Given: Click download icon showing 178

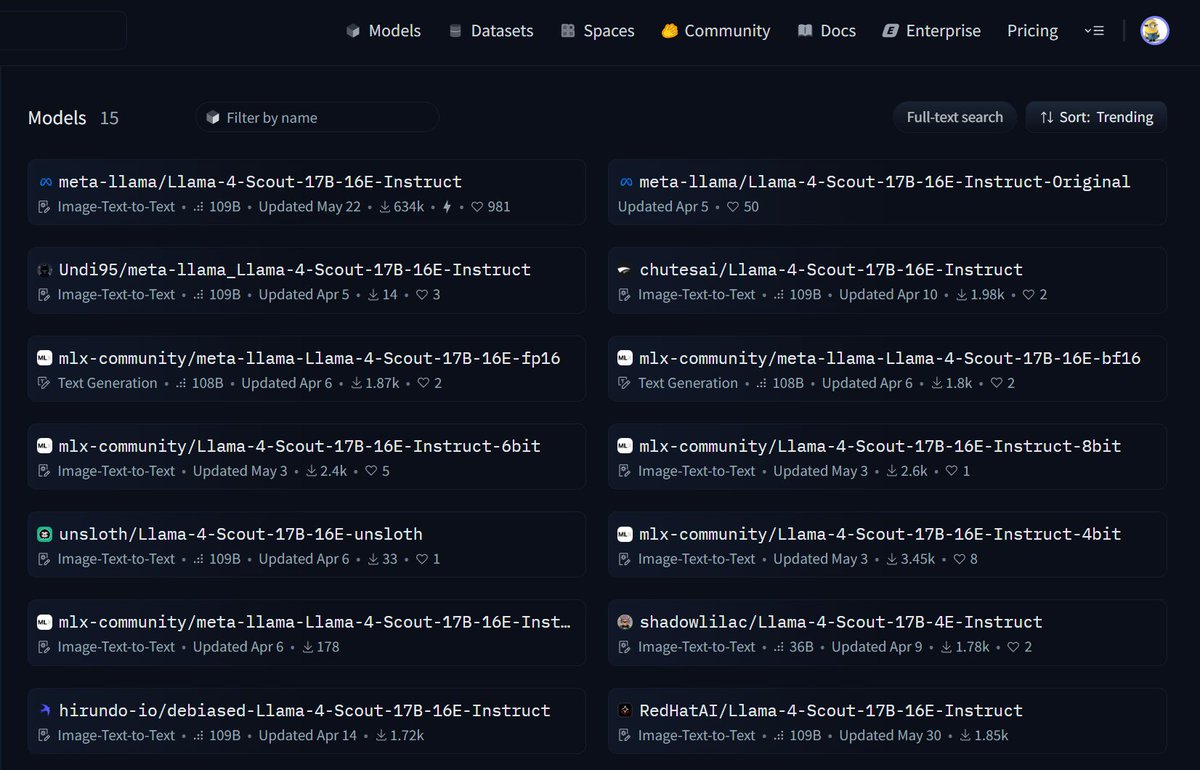Looking at the screenshot, I should [307, 647].
